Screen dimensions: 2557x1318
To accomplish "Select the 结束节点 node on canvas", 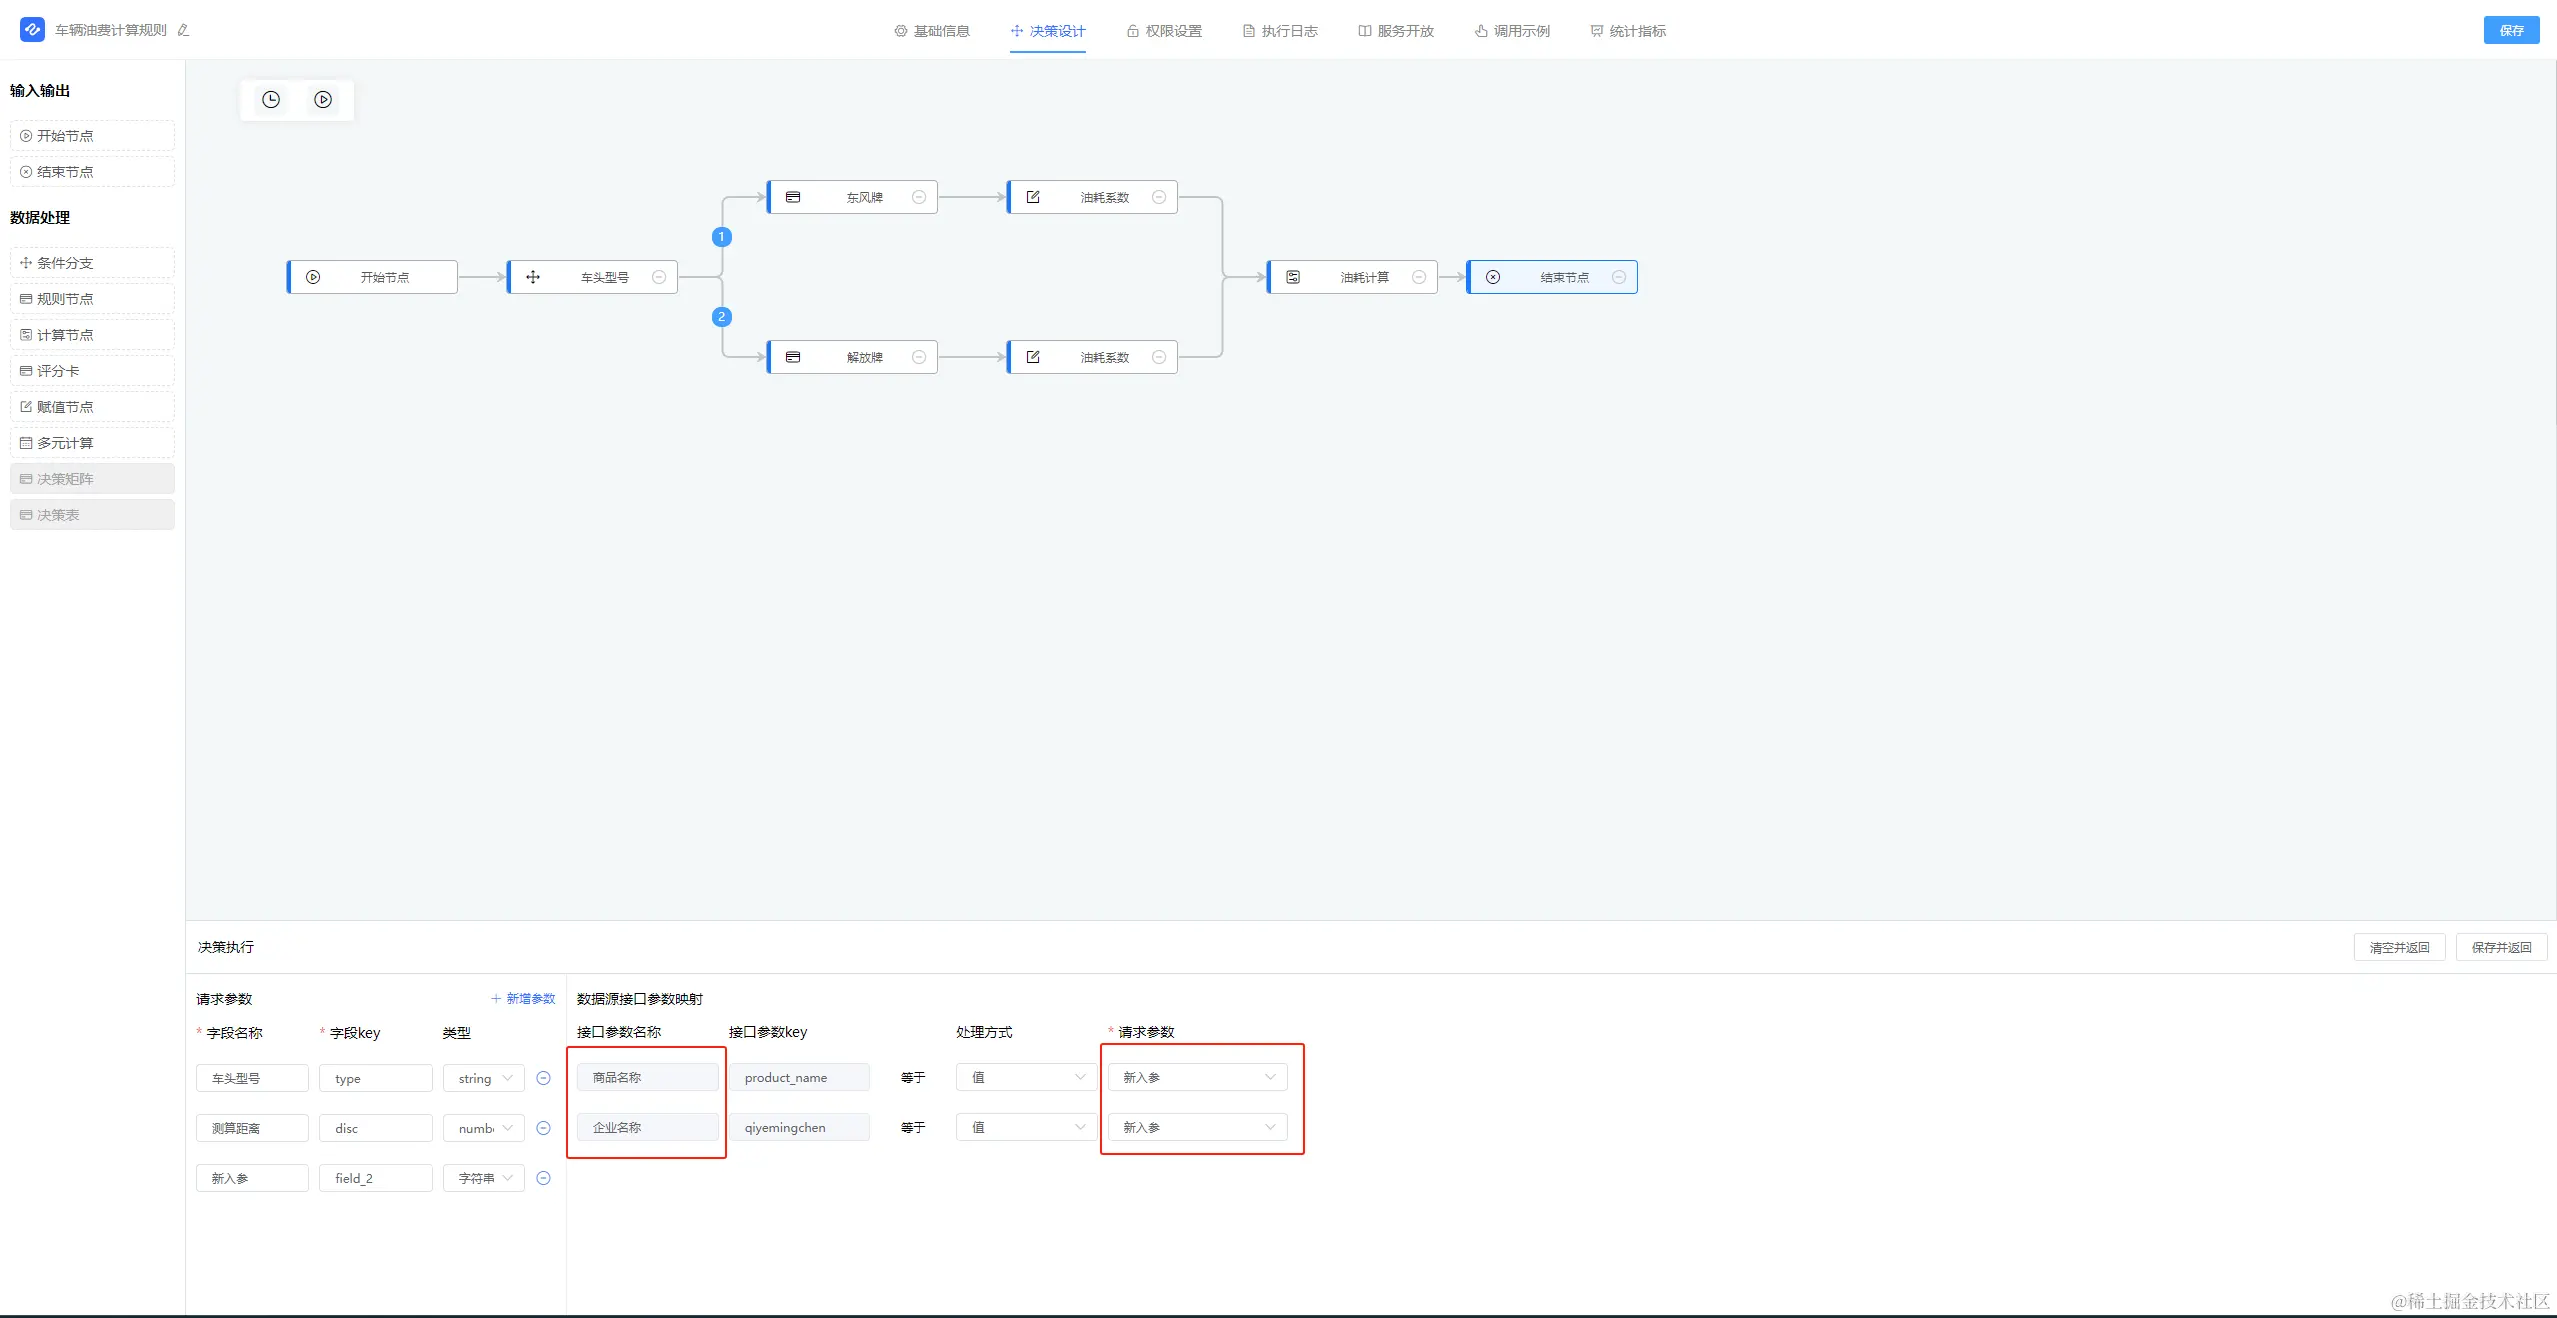I will [x=1552, y=278].
